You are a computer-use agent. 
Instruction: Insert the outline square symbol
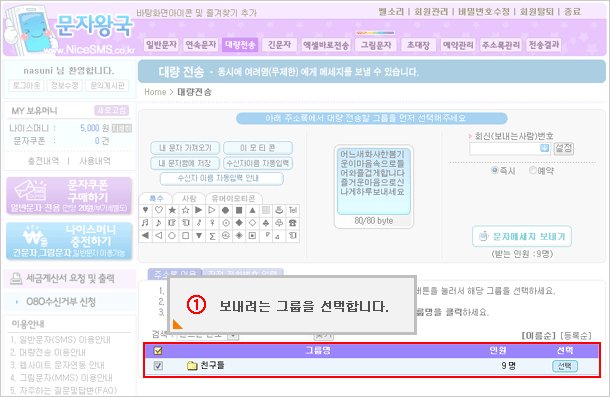186,235
